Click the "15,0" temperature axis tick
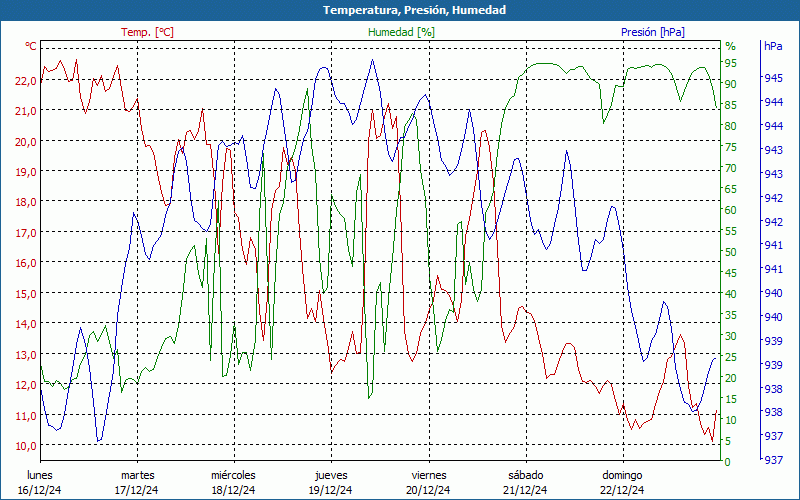 27,293
